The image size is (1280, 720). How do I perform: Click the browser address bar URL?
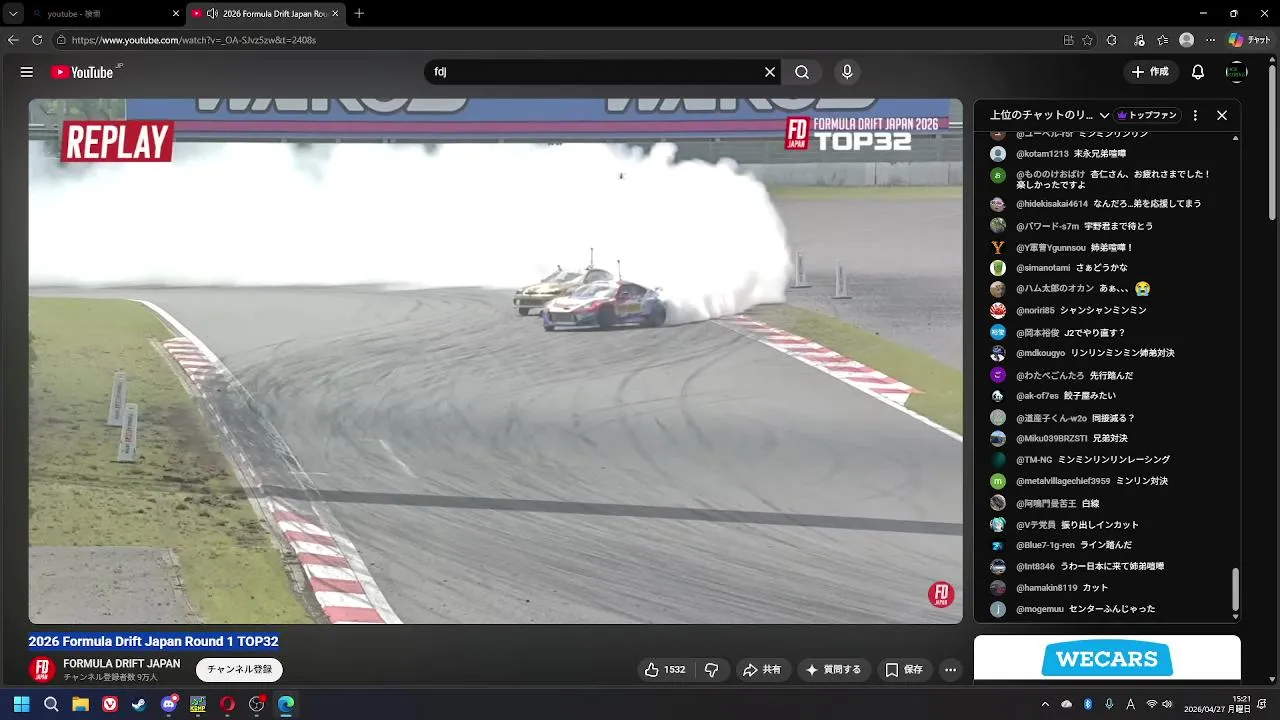click(194, 40)
